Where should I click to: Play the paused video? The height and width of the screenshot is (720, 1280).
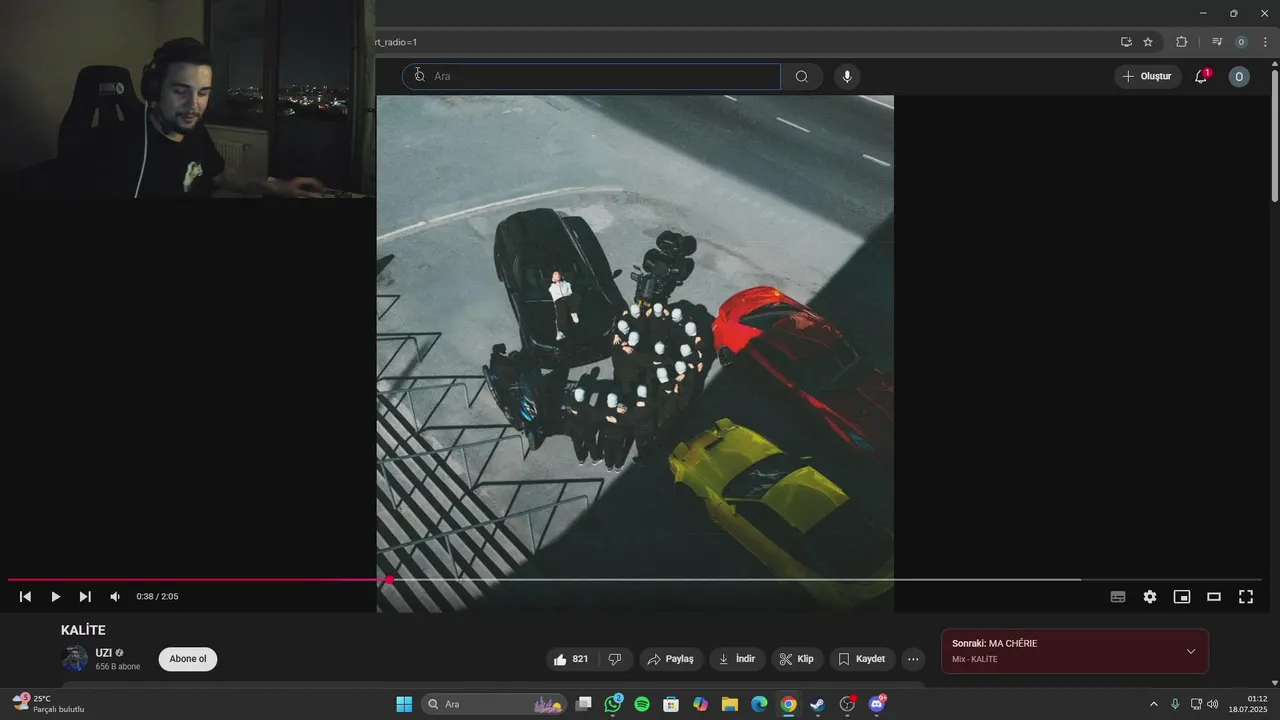[56, 597]
